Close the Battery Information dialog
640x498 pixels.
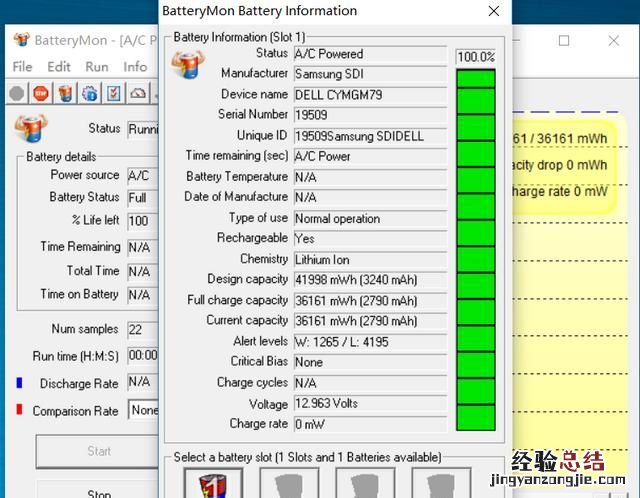(x=494, y=11)
